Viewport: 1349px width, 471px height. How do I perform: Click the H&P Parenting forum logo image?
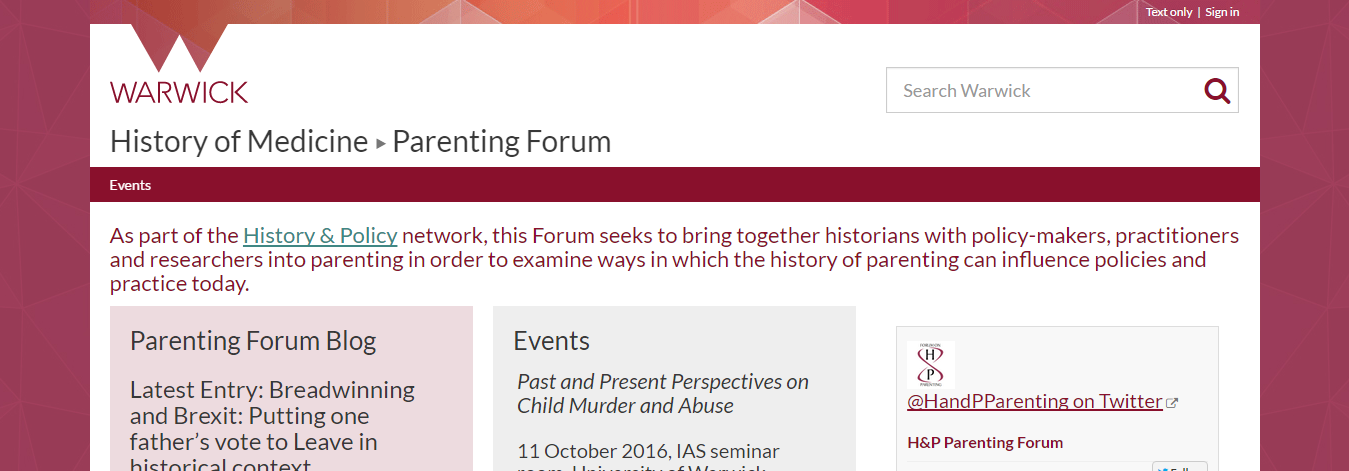click(x=930, y=365)
